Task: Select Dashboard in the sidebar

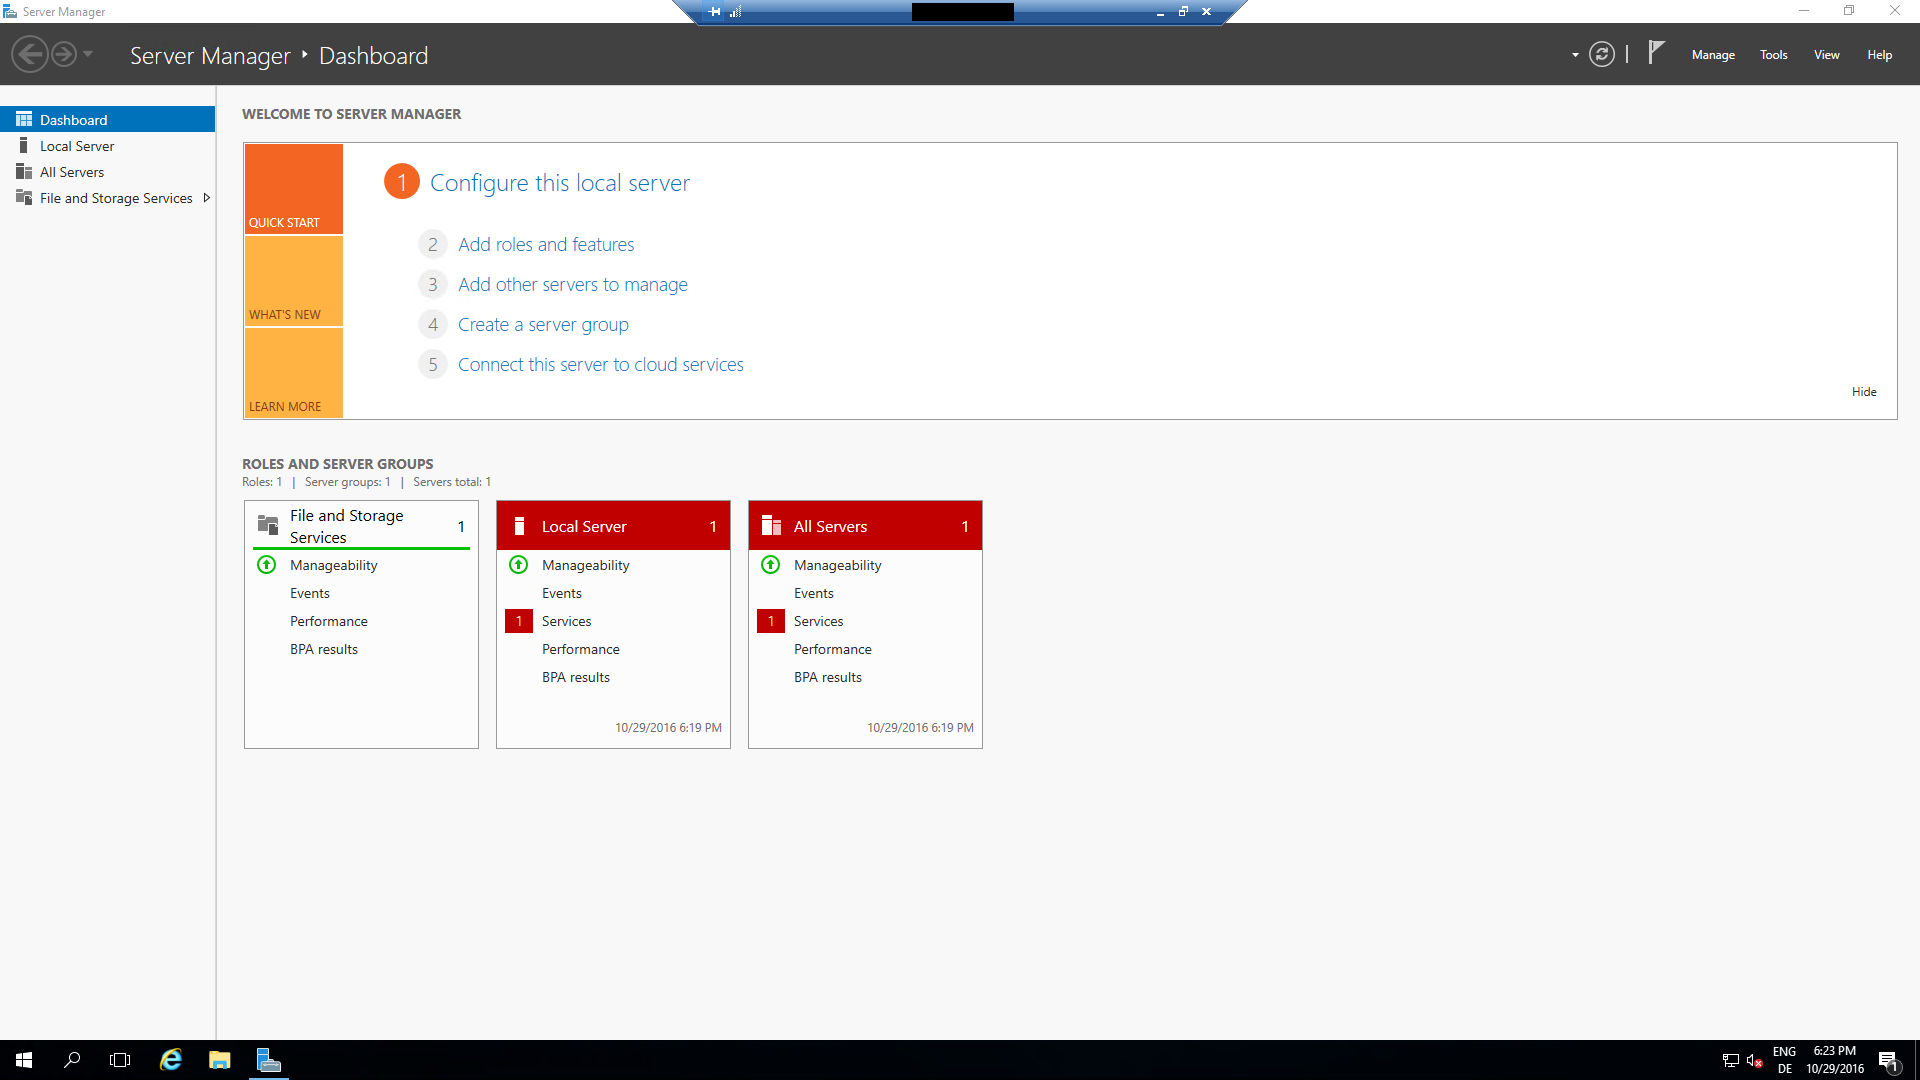Action: [108, 119]
